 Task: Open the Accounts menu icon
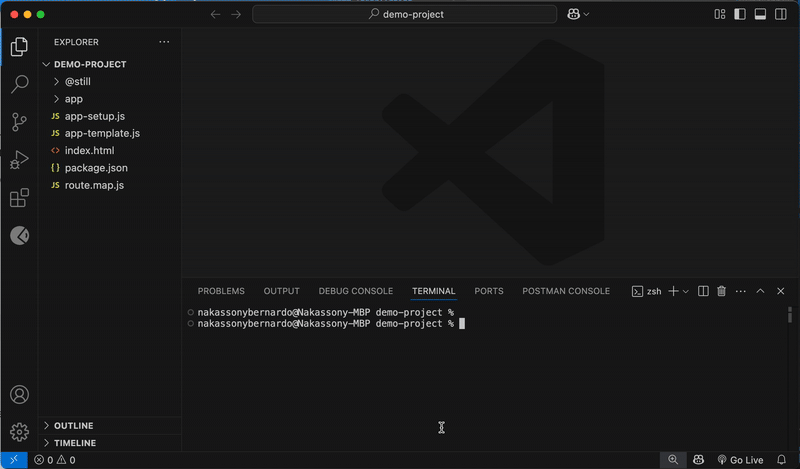click(x=19, y=394)
